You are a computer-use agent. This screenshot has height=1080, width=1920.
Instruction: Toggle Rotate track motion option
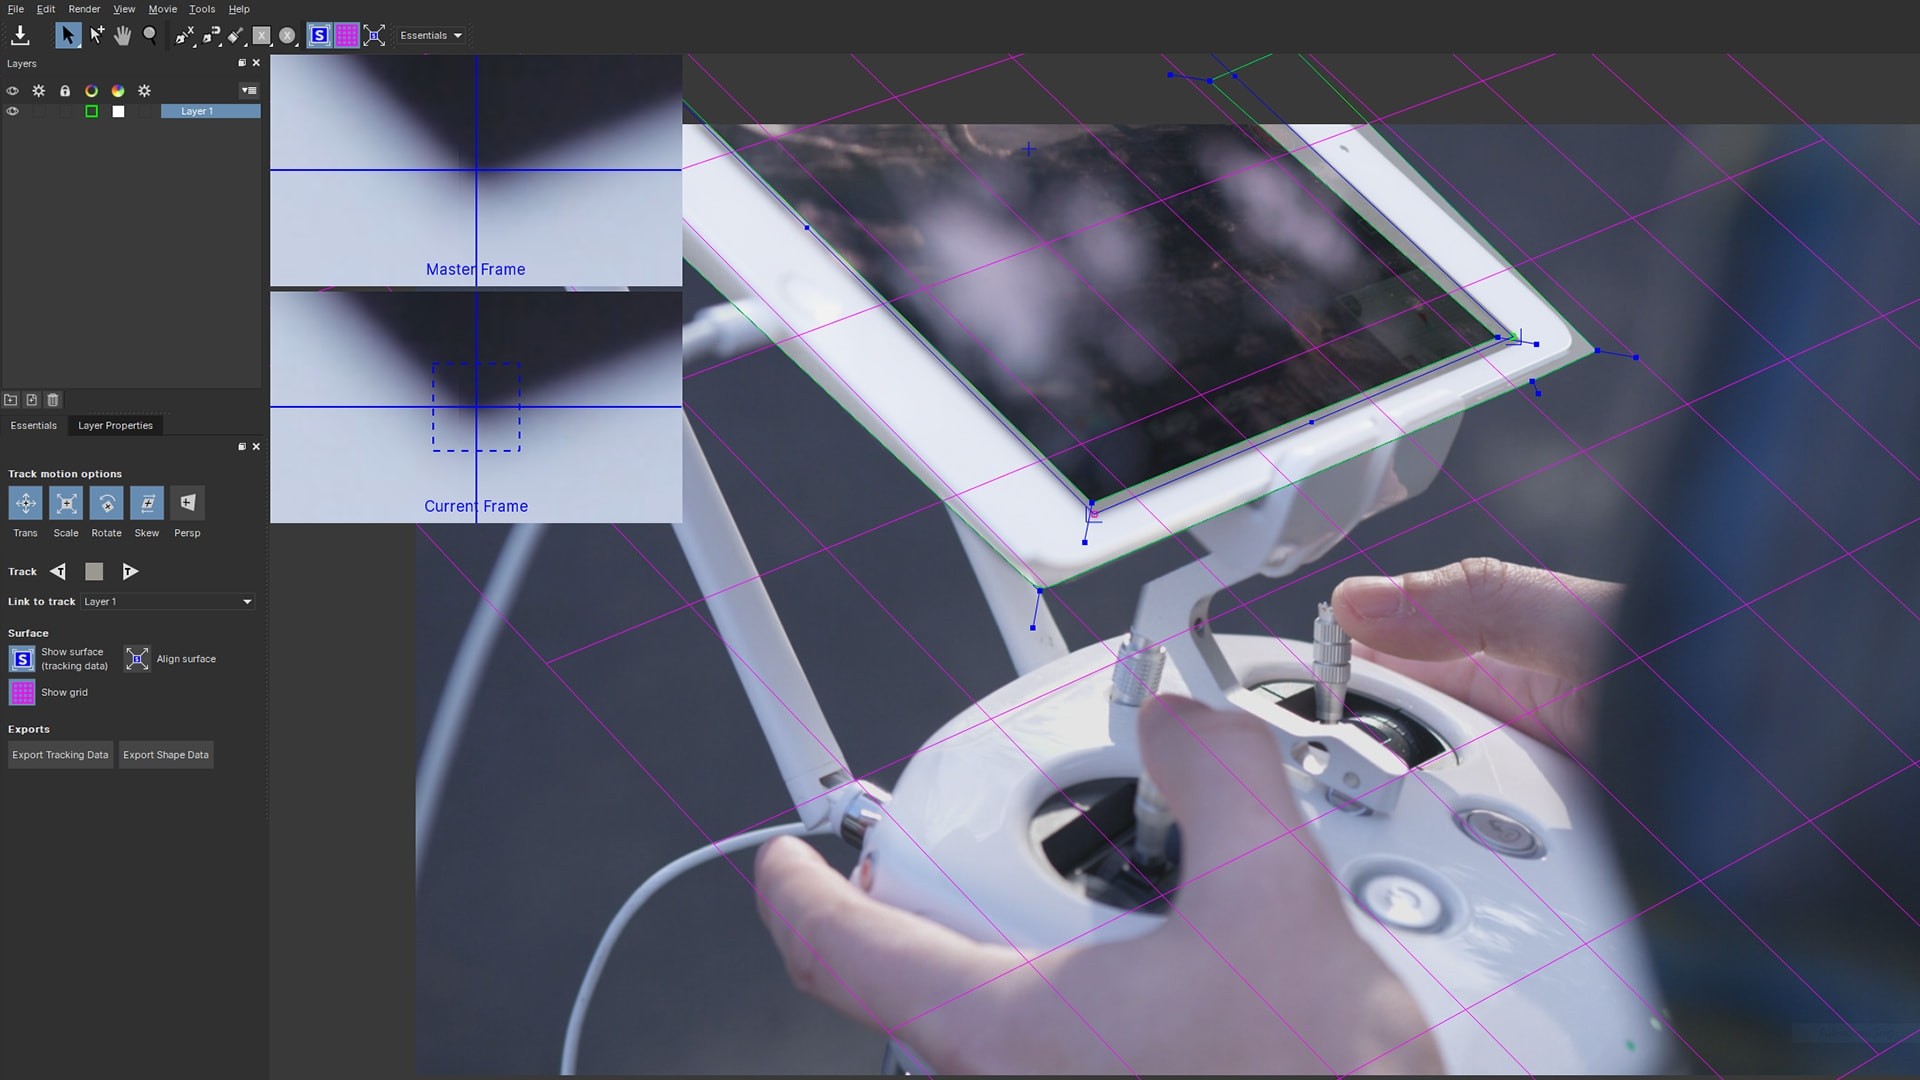pyautogui.click(x=107, y=503)
